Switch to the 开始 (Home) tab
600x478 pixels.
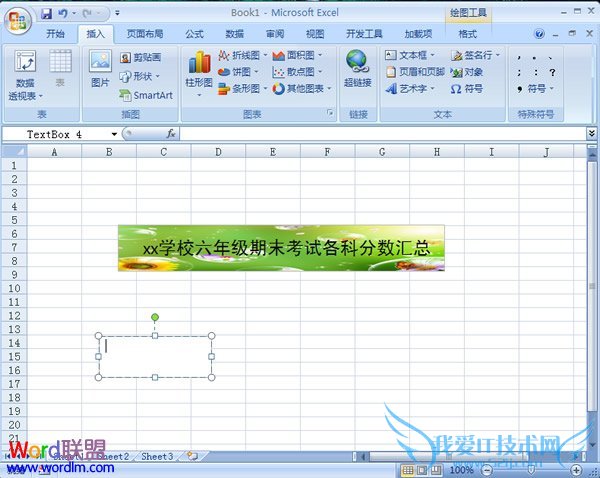click(55, 34)
